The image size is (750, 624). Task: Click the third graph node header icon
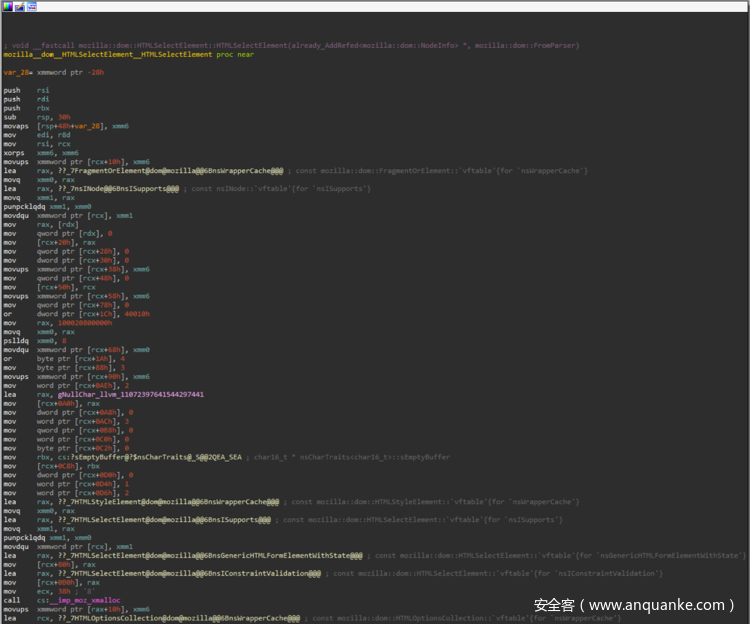(x=32, y=6)
